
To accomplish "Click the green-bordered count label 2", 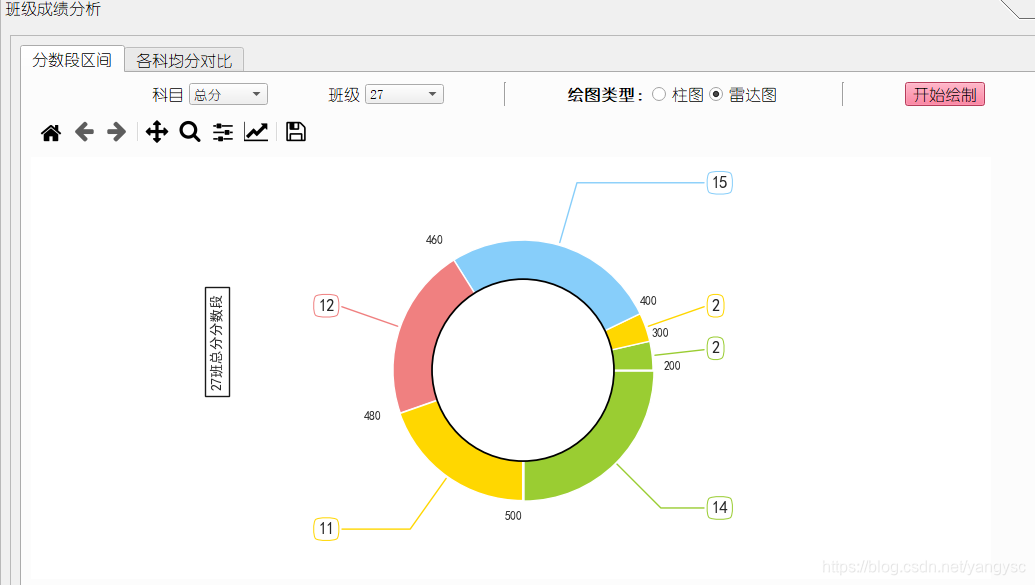I will [716, 348].
